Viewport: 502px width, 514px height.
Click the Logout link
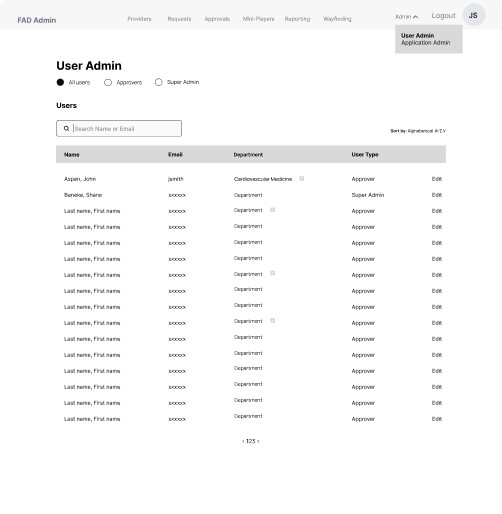click(443, 16)
